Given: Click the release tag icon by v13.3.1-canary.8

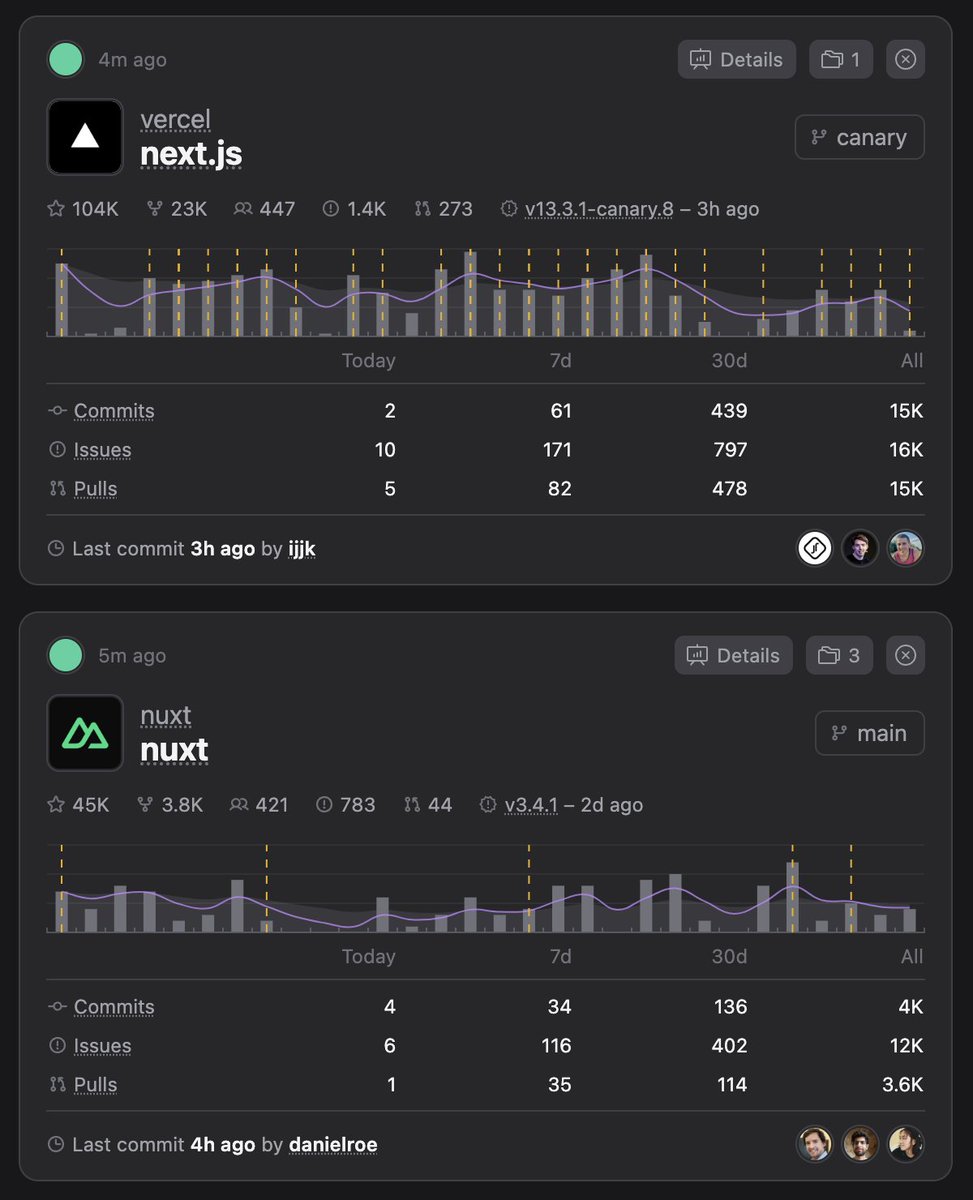Looking at the screenshot, I should tap(508, 209).
